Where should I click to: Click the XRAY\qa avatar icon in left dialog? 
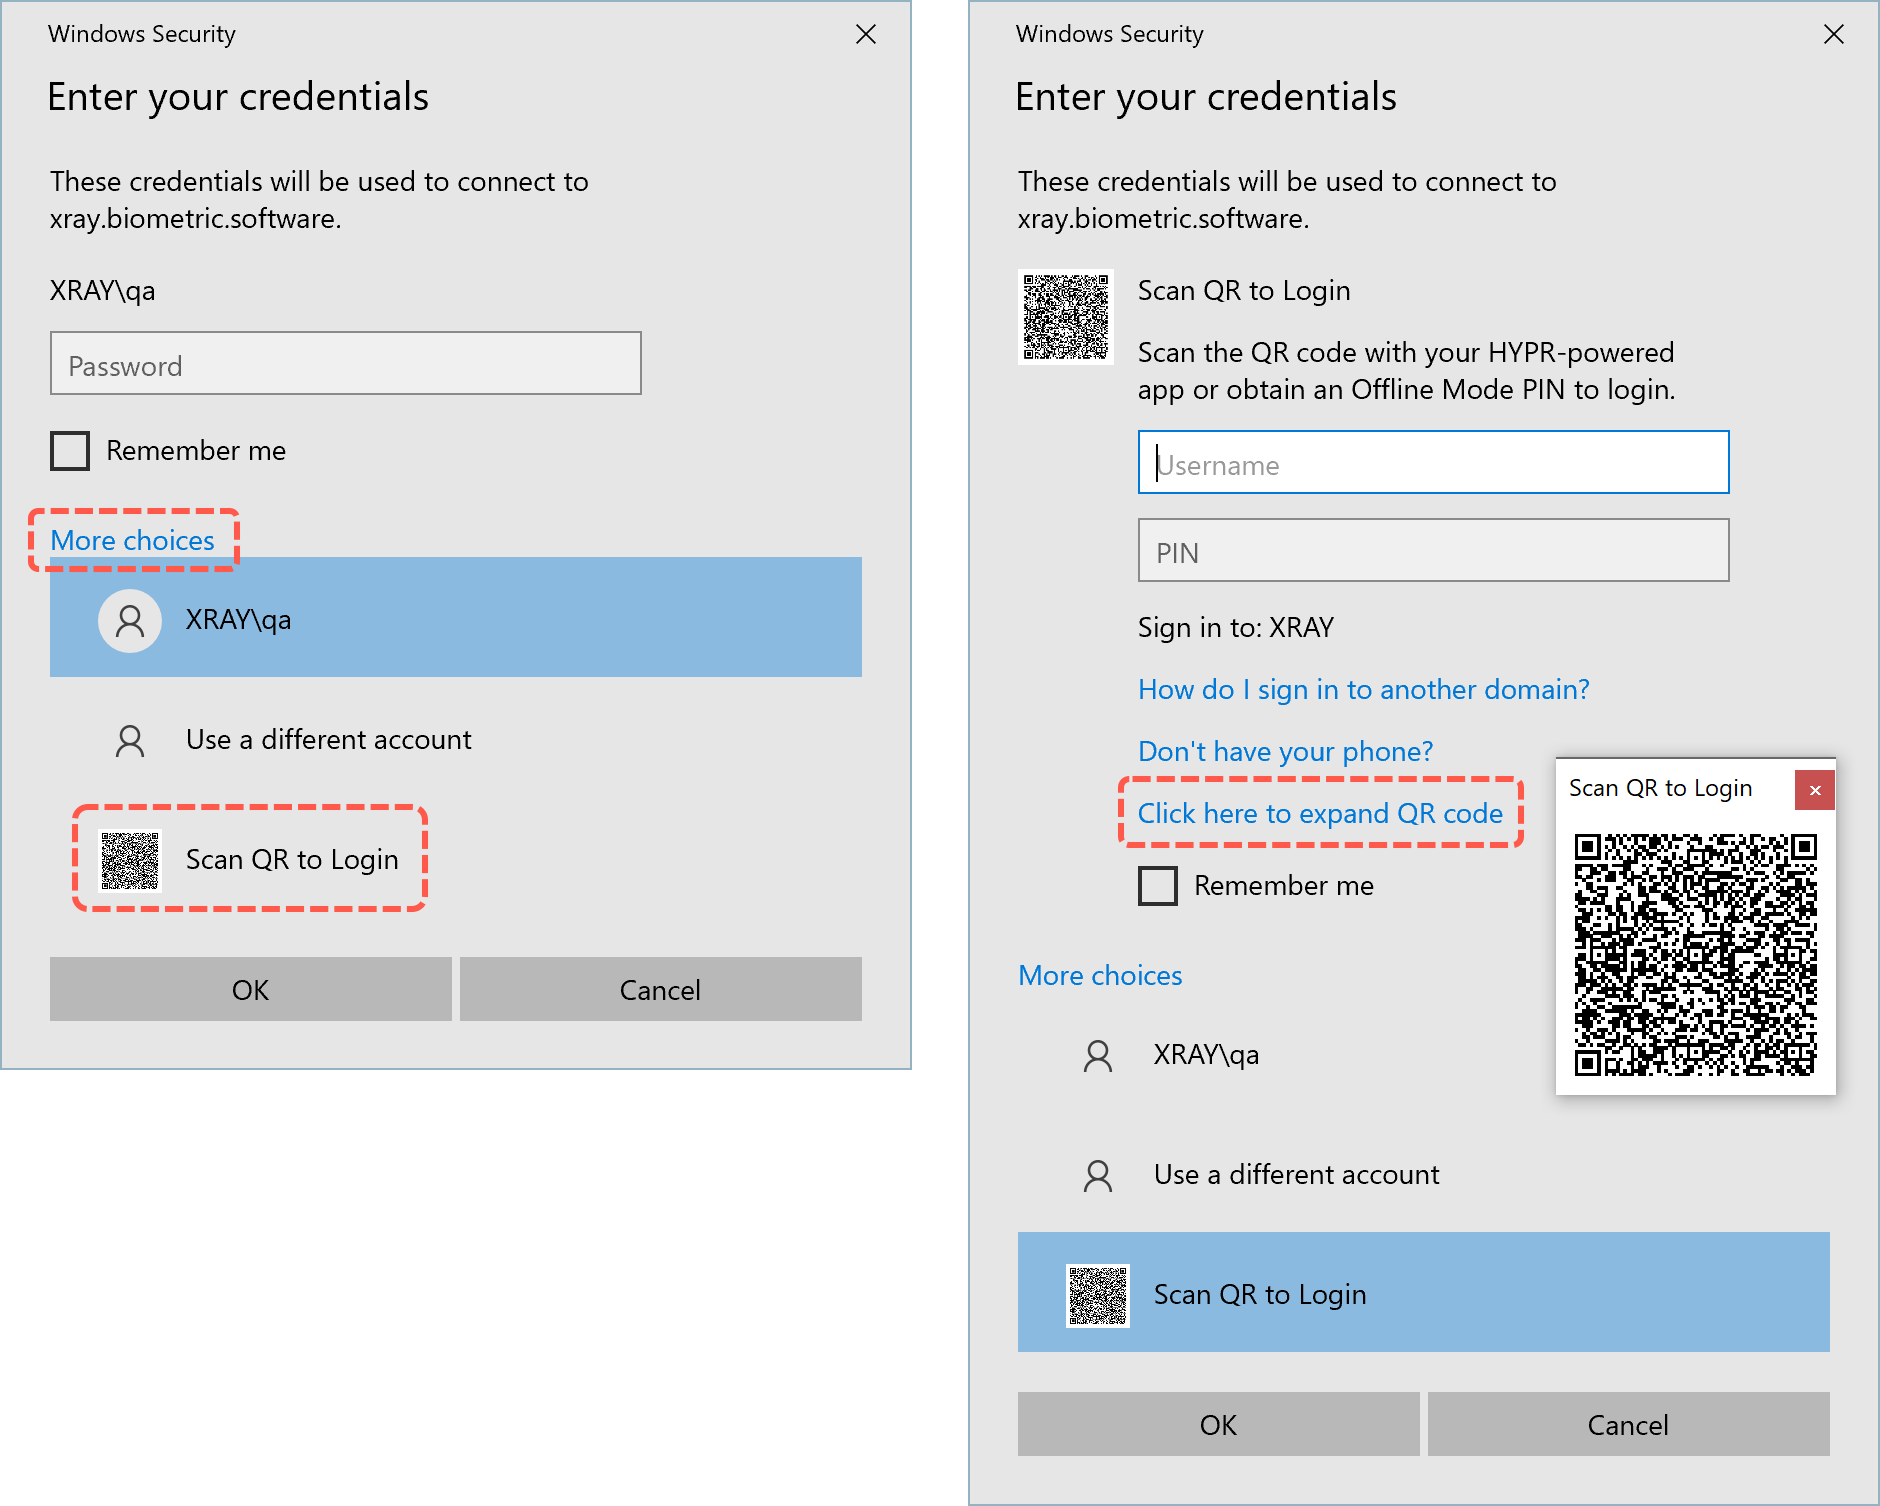coord(130,620)
